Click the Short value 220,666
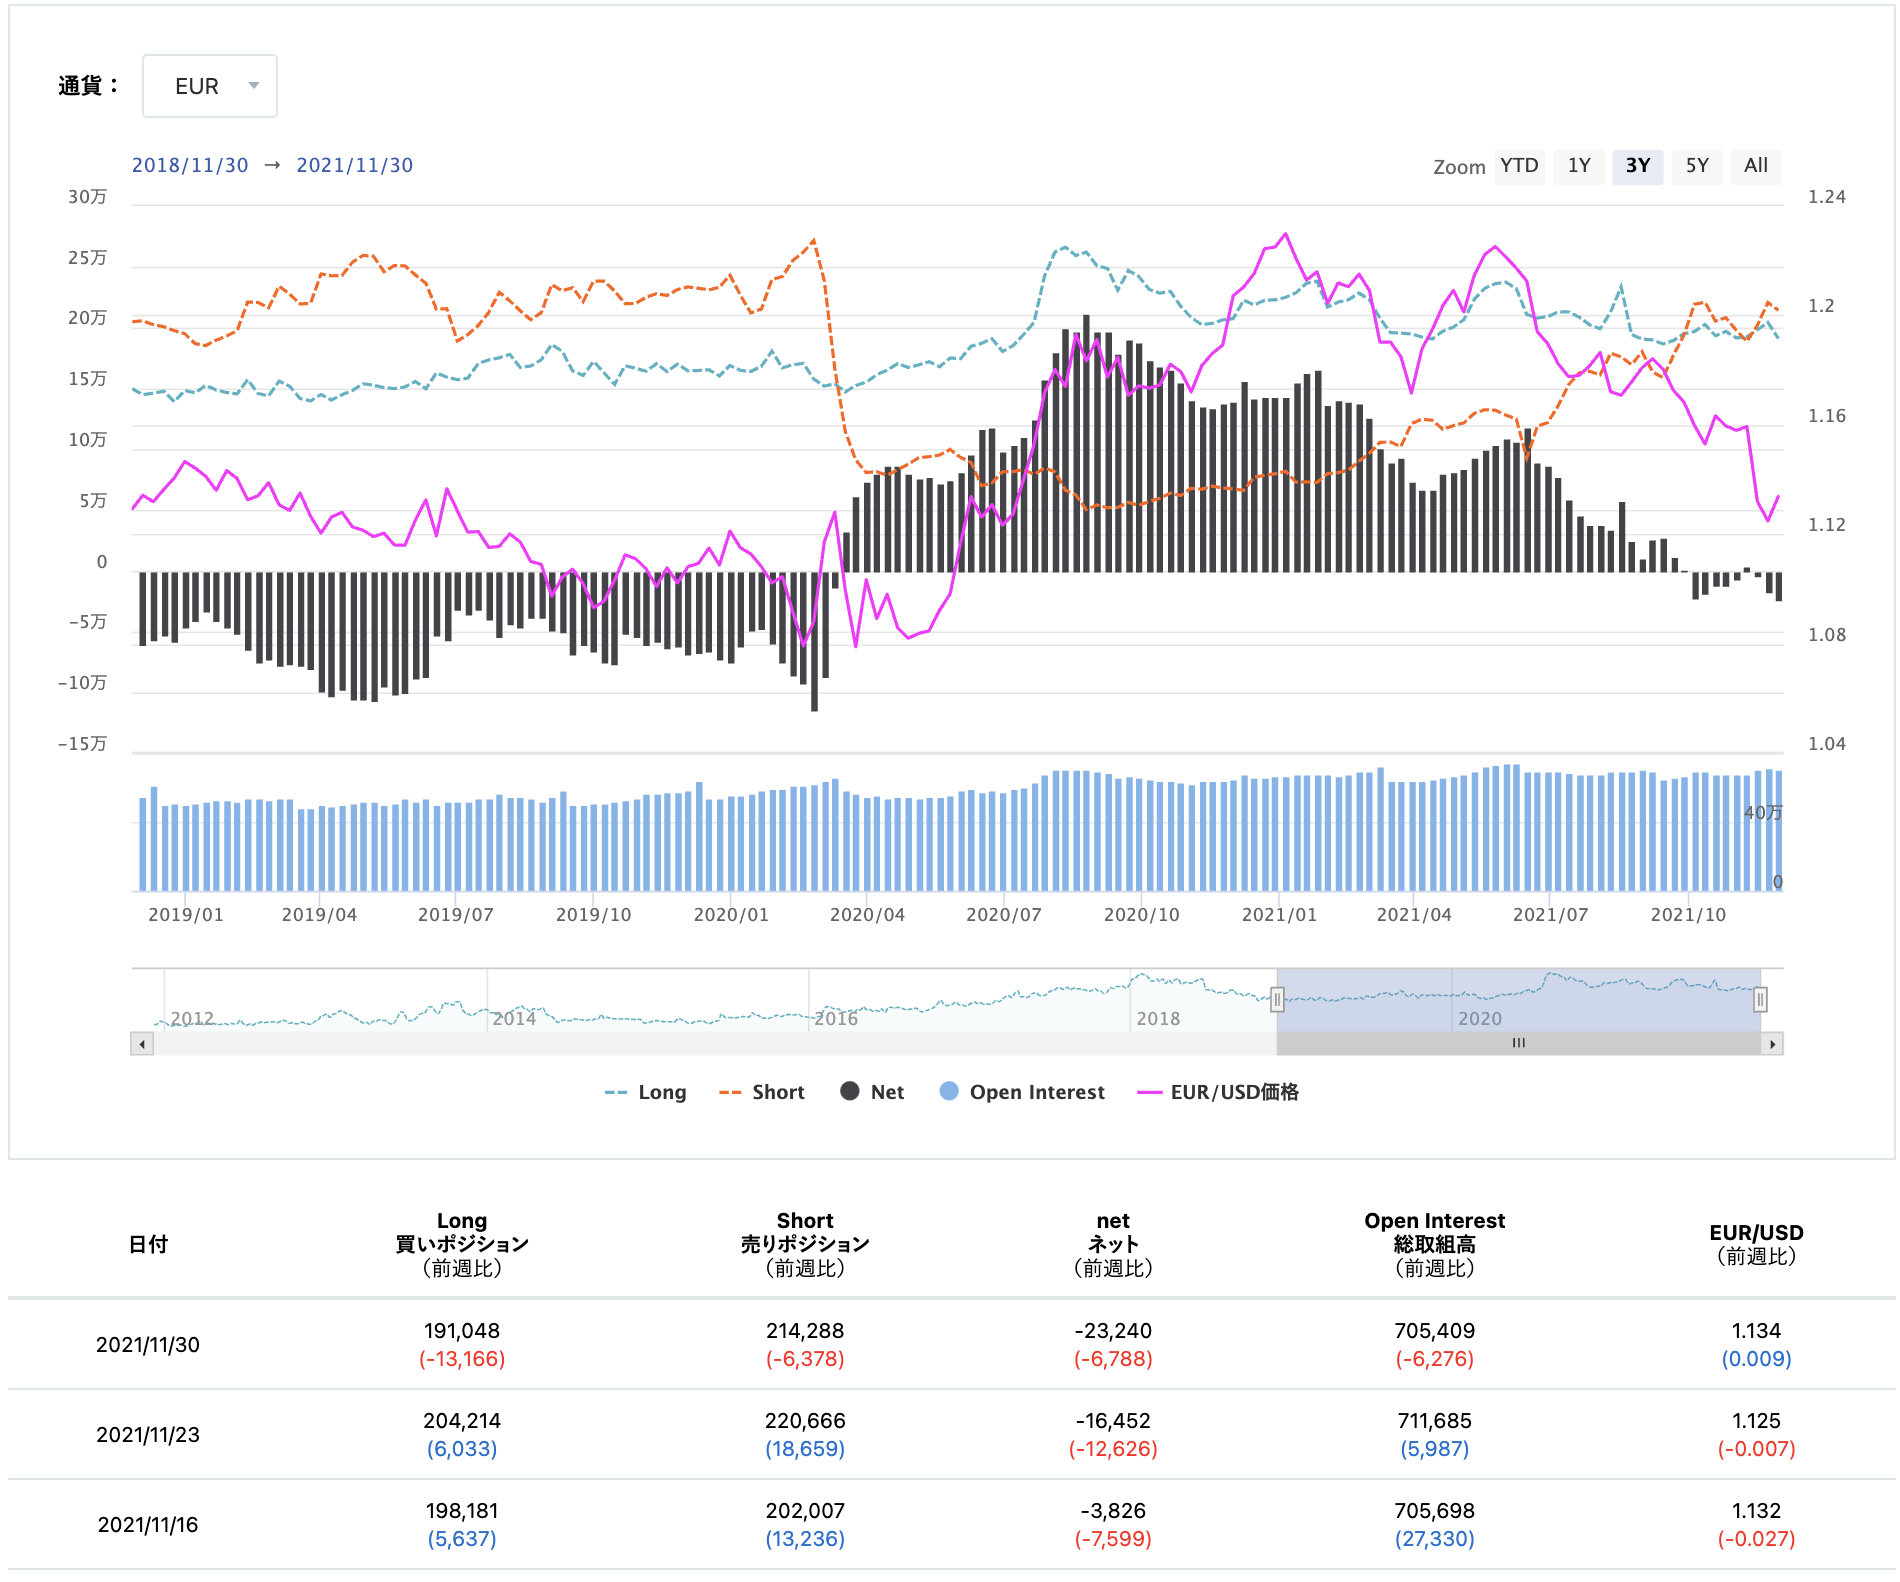1900x1582 pixels. [x=805, y=1421]
